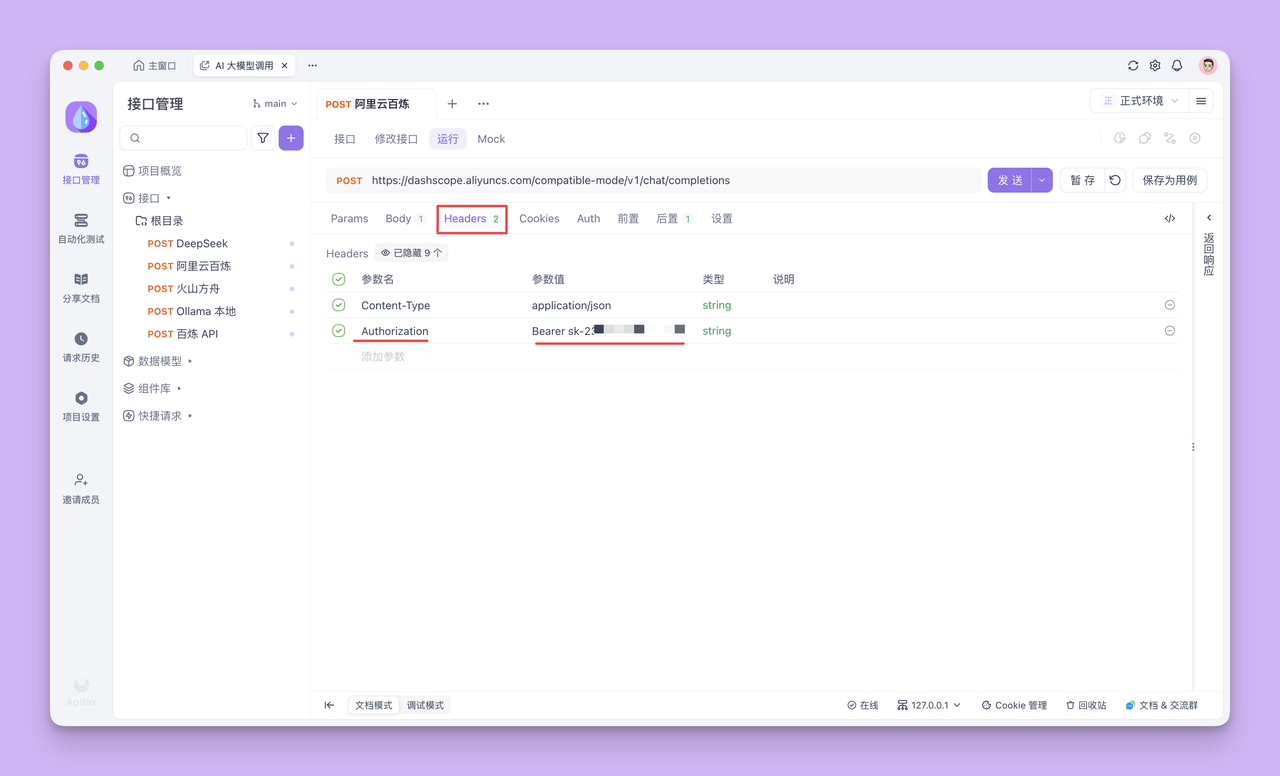
Task: Click the POST method selector in URL bar
Action: (x=349, y=181)
